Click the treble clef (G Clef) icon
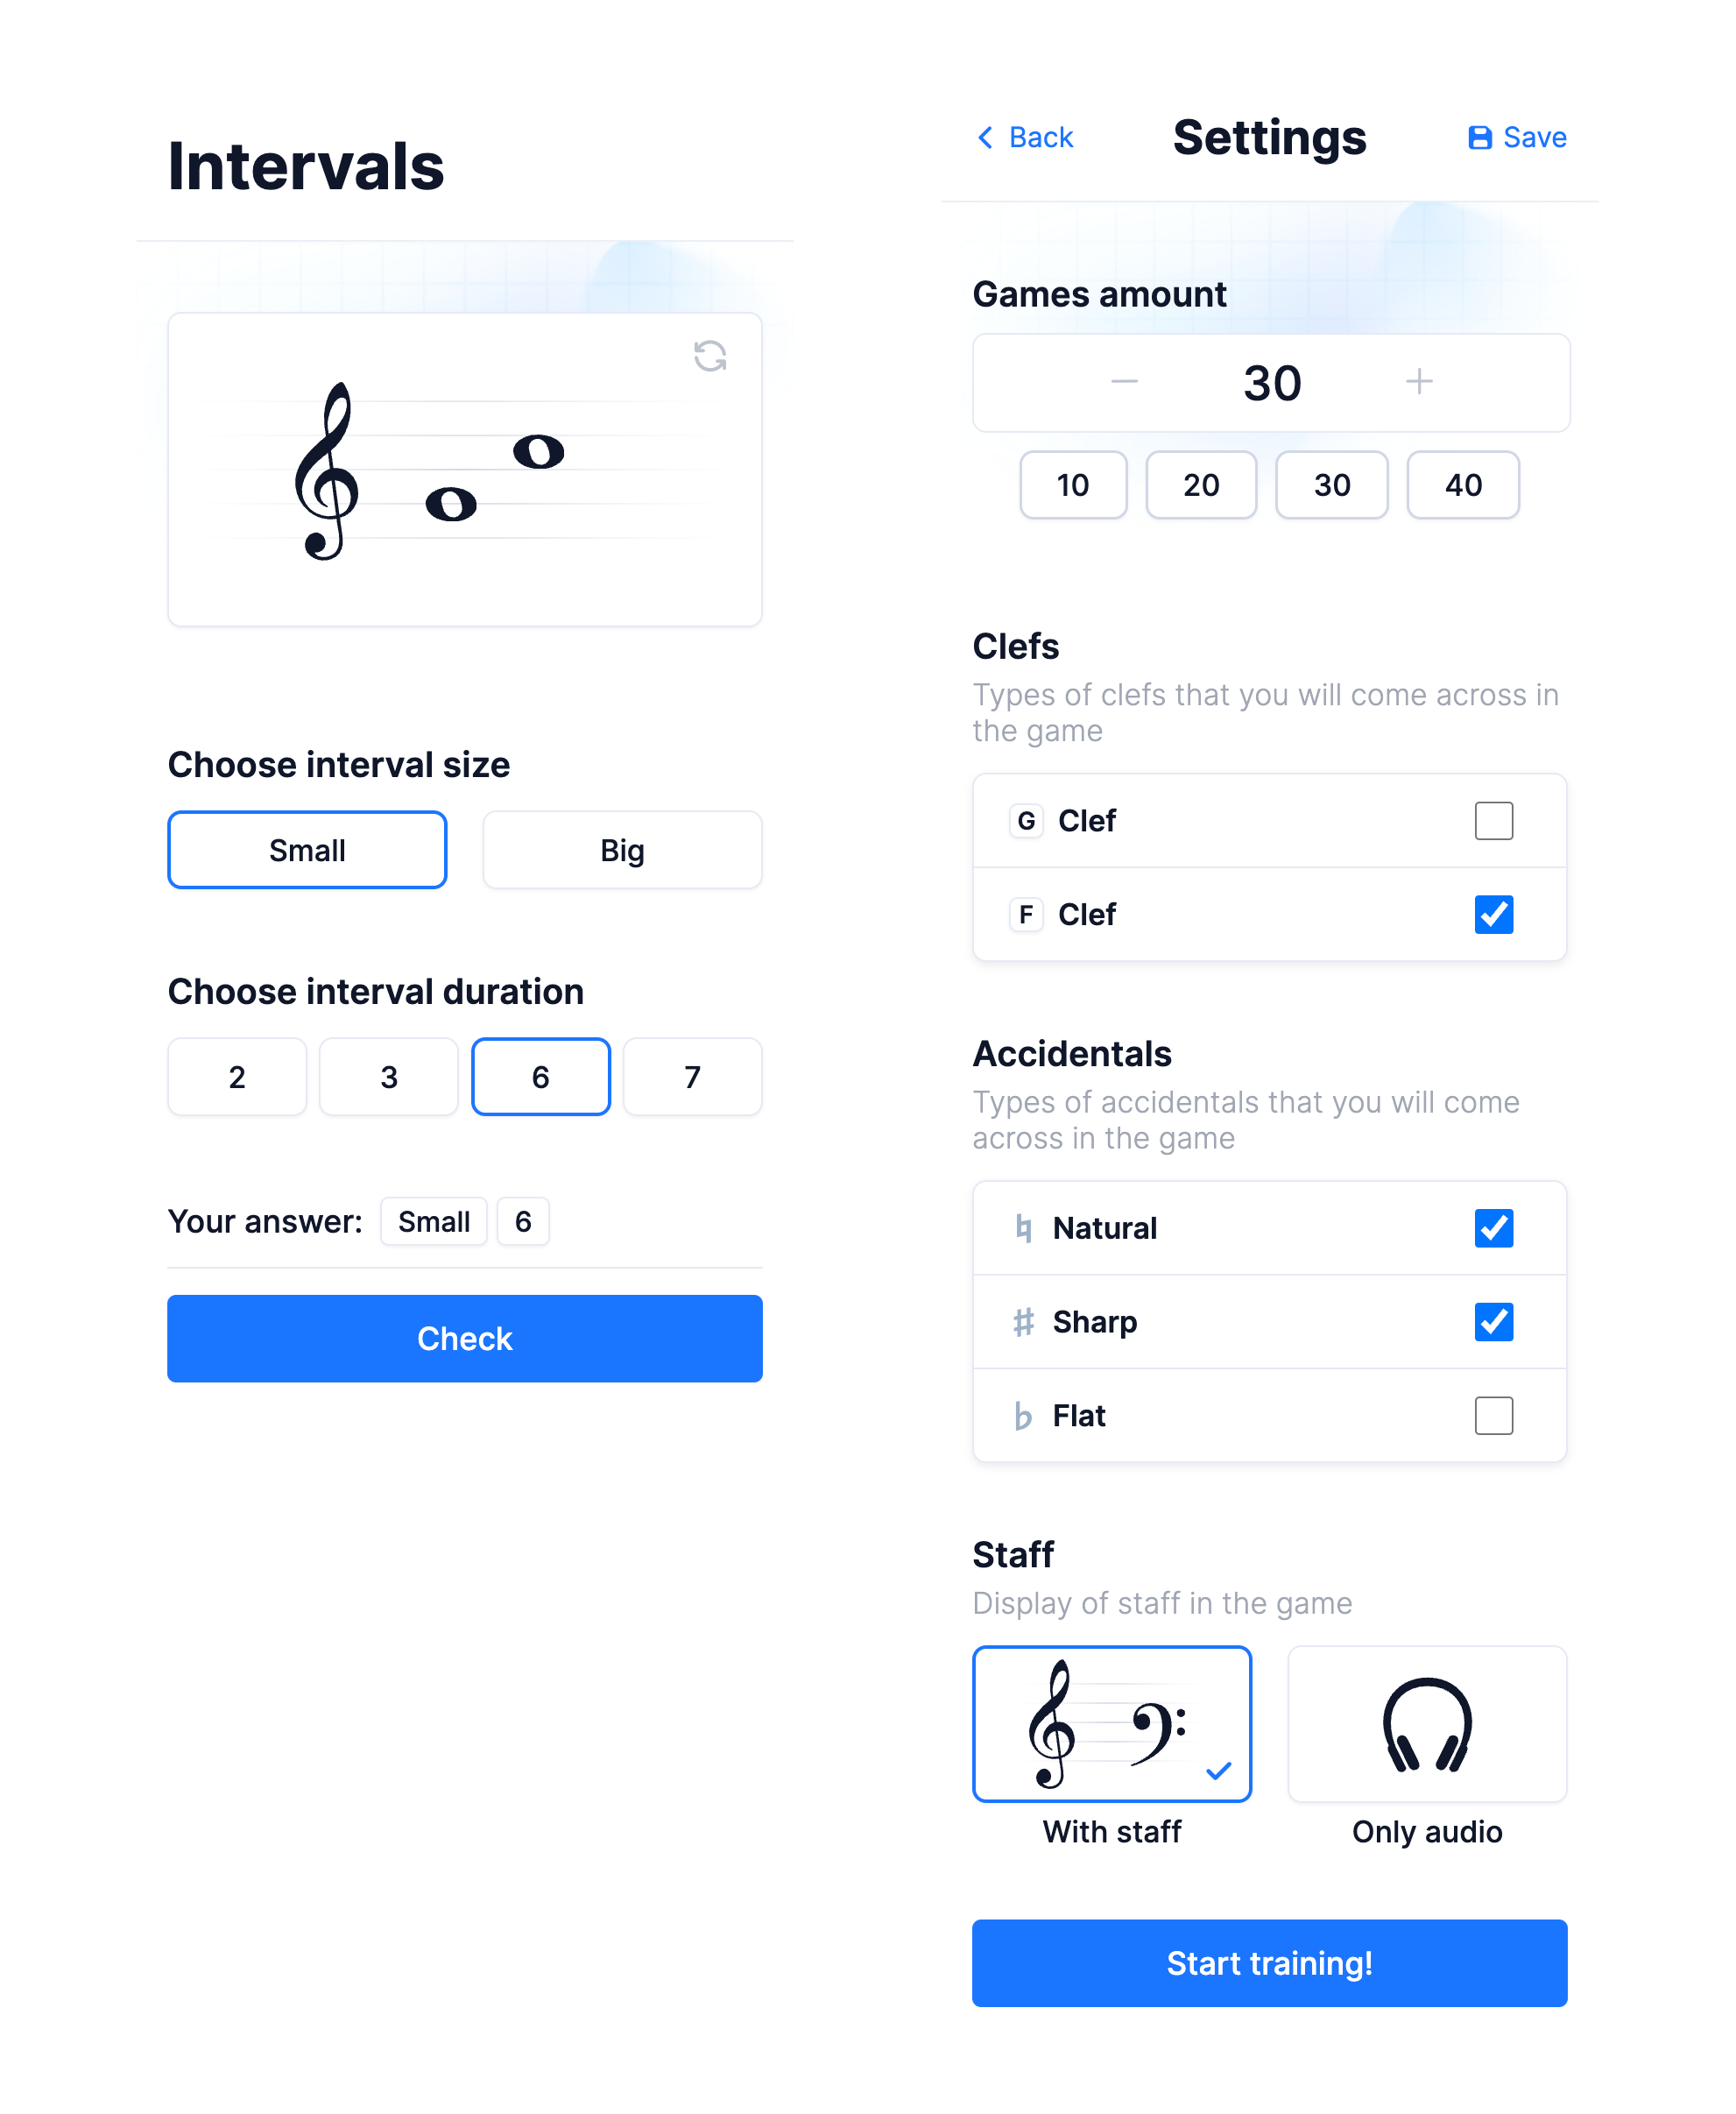The width and height of the screenshot is (1736, 2114). [x=1023, y=818]
